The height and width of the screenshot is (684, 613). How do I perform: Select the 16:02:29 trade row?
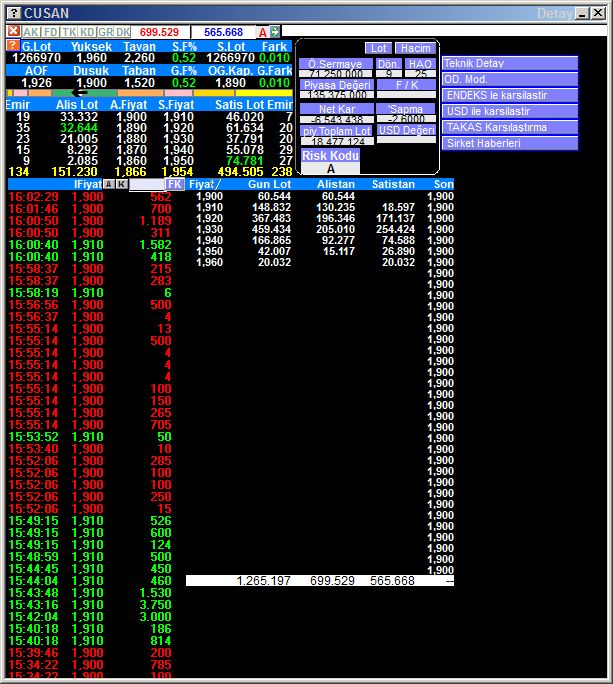[90, 197]
